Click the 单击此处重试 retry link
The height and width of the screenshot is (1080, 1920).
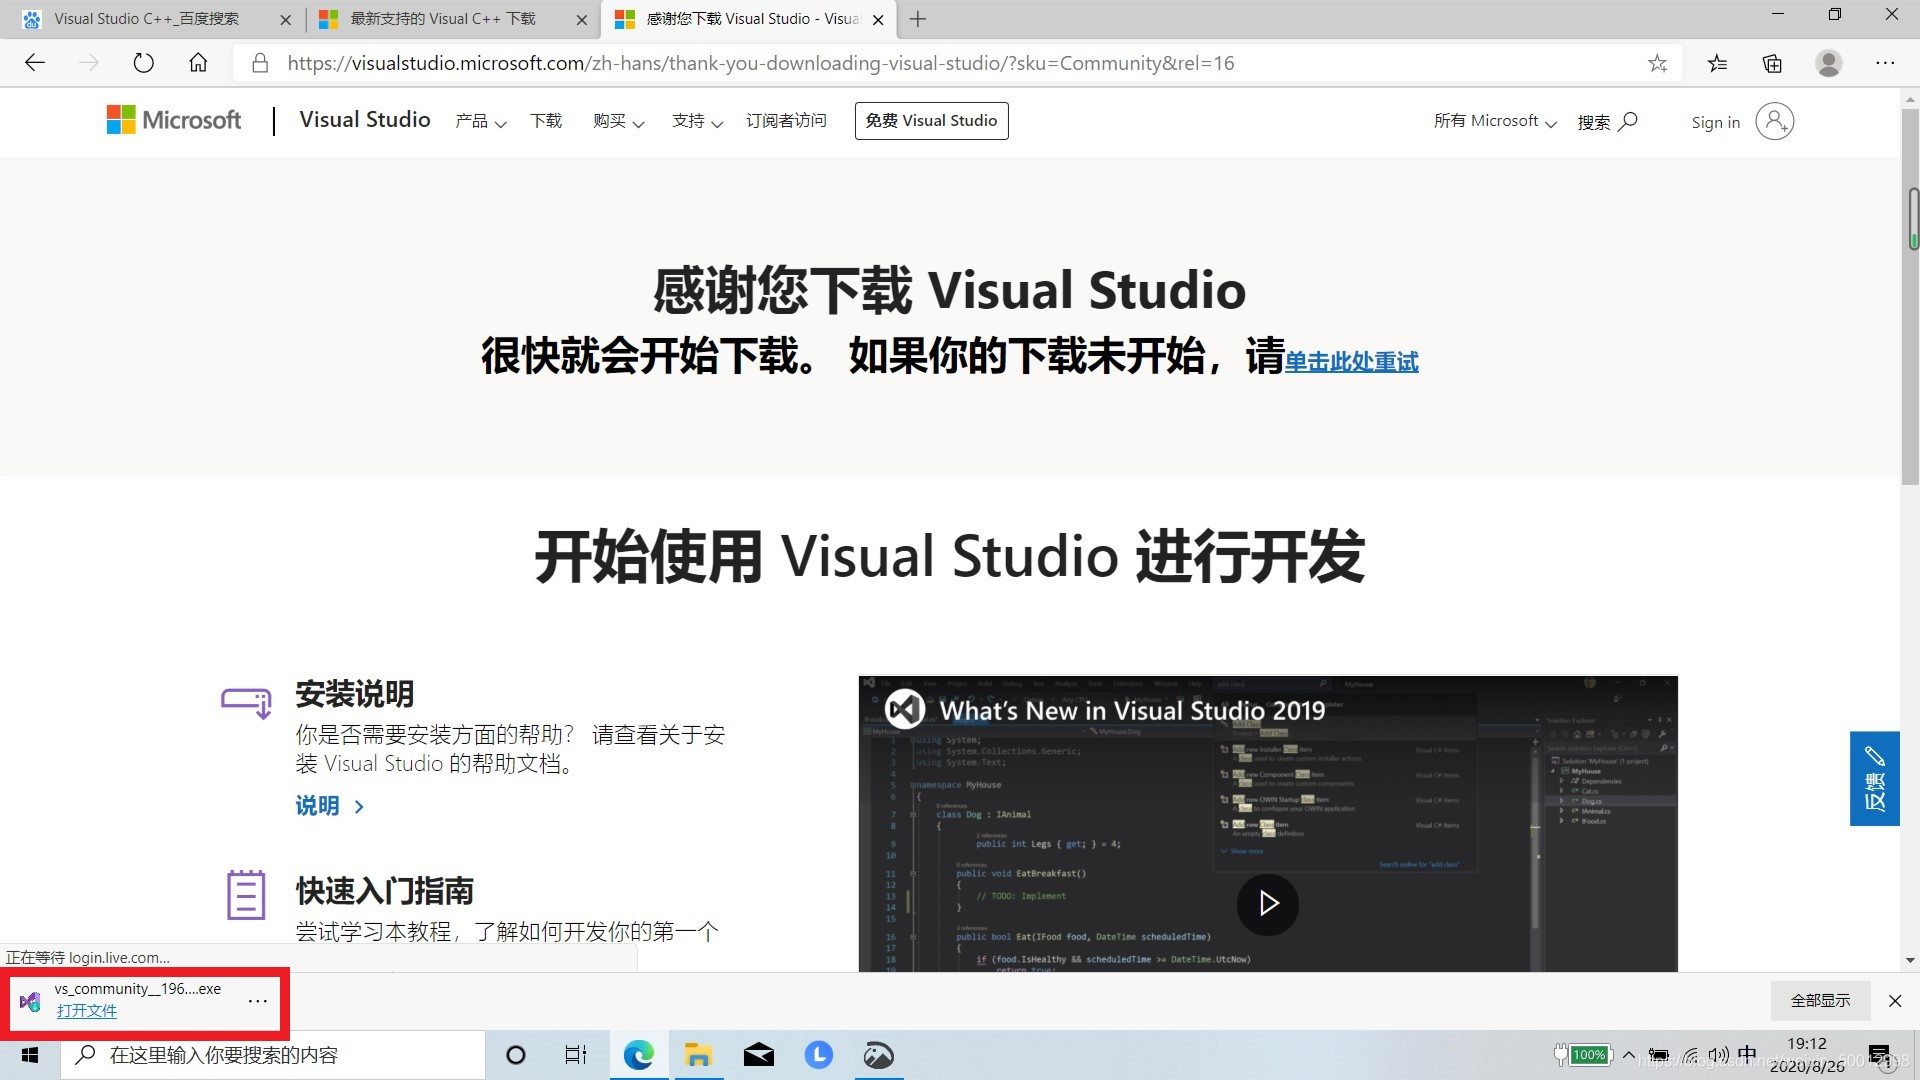[x=1351, y=362]
